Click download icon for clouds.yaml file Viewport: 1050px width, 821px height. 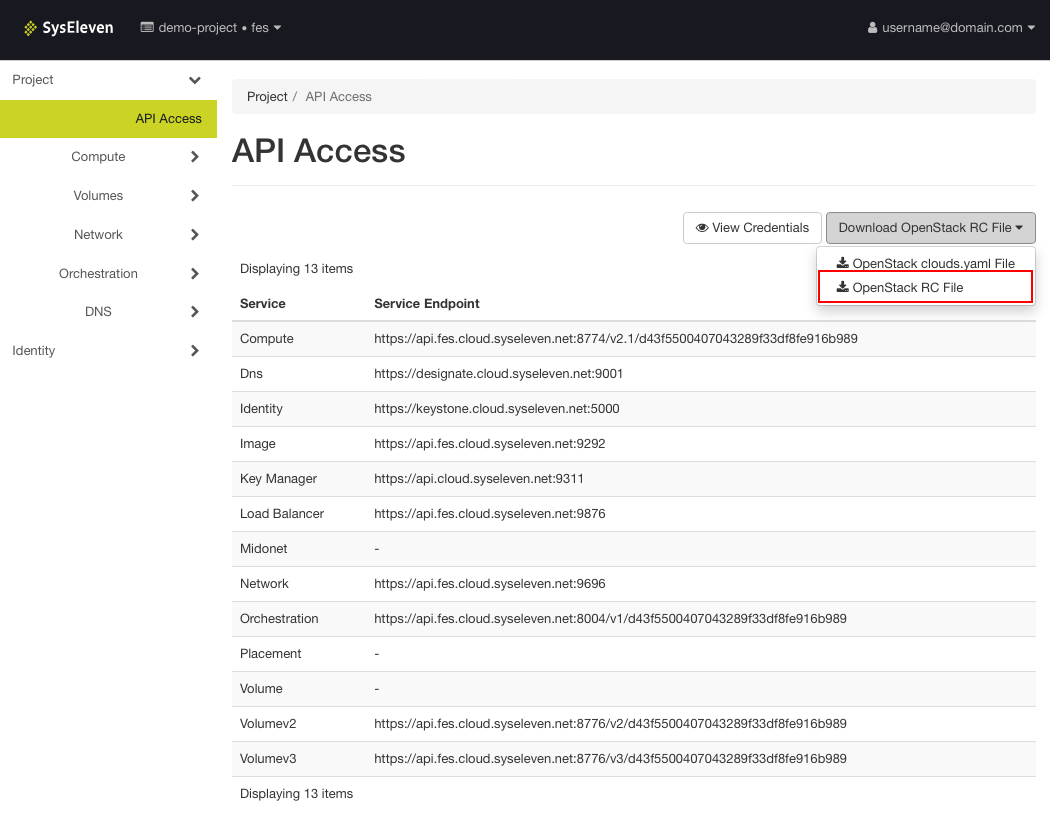point(842,263)
